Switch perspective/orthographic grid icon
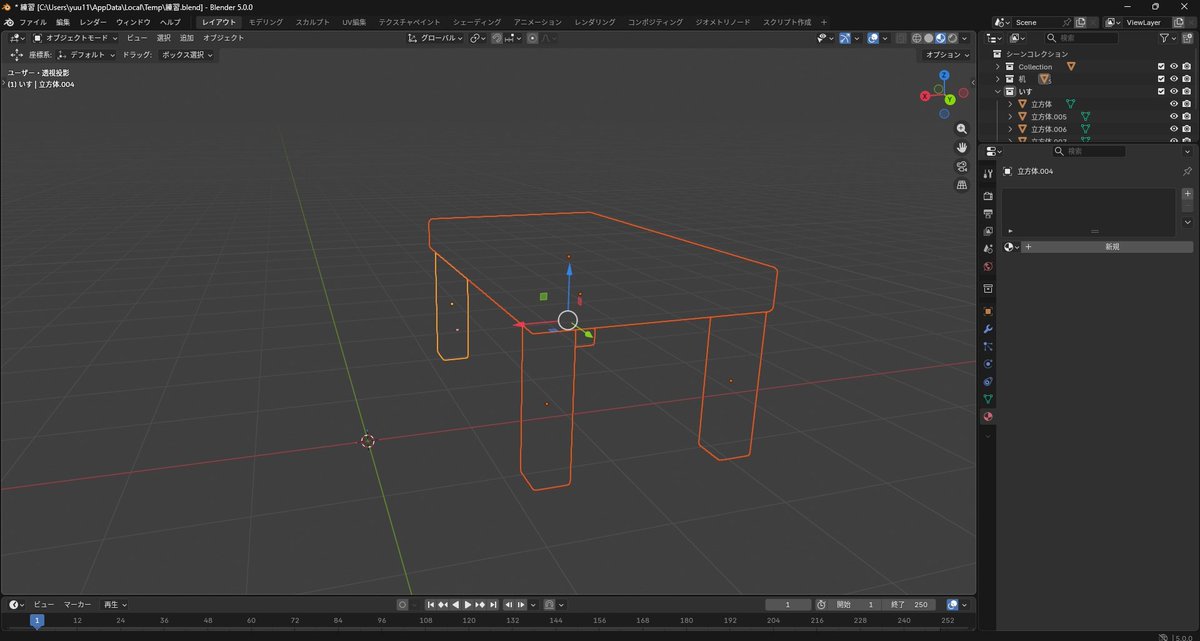 click(x=962, y=185)
